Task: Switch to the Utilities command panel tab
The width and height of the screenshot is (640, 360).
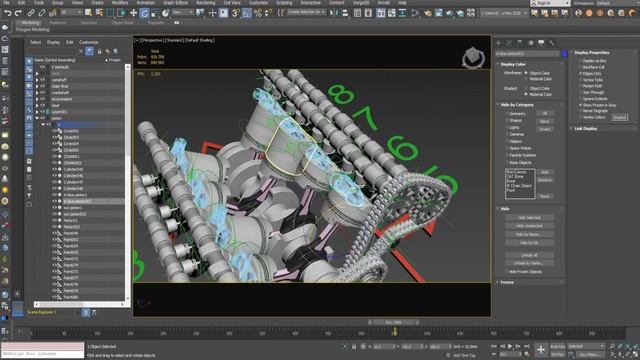Action: coord(552,43)
